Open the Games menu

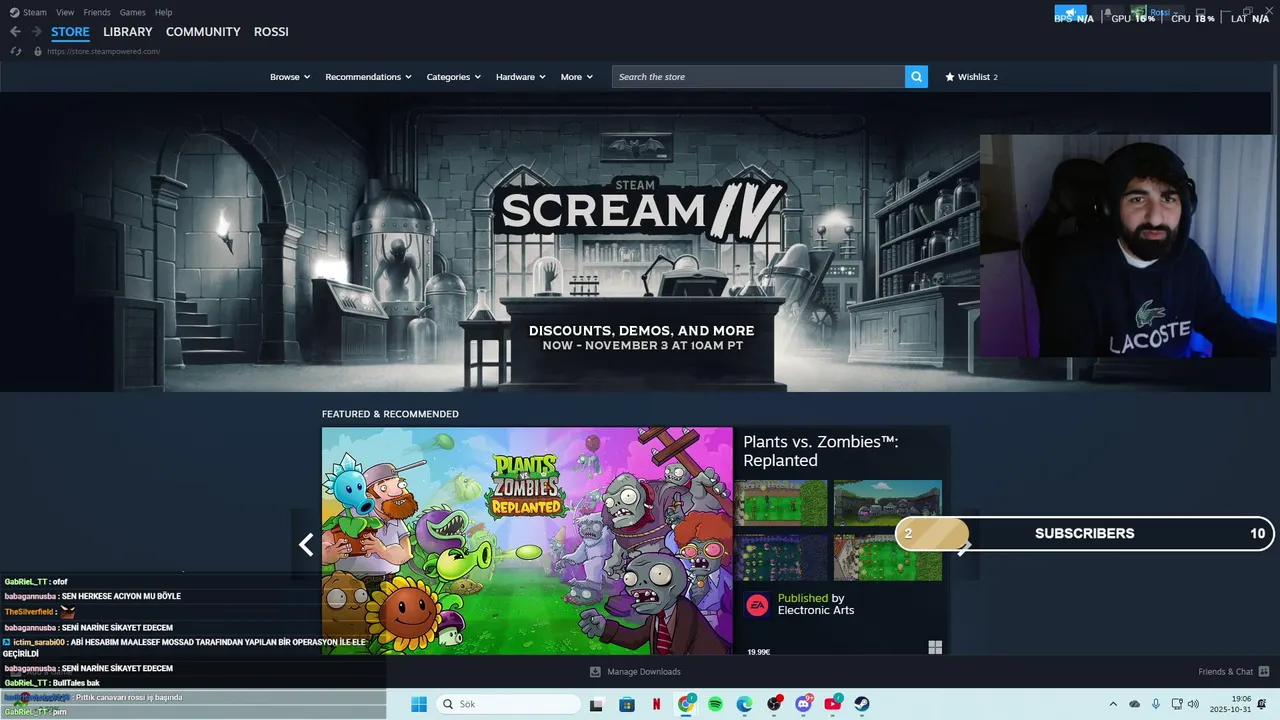(x=132, y=13)
